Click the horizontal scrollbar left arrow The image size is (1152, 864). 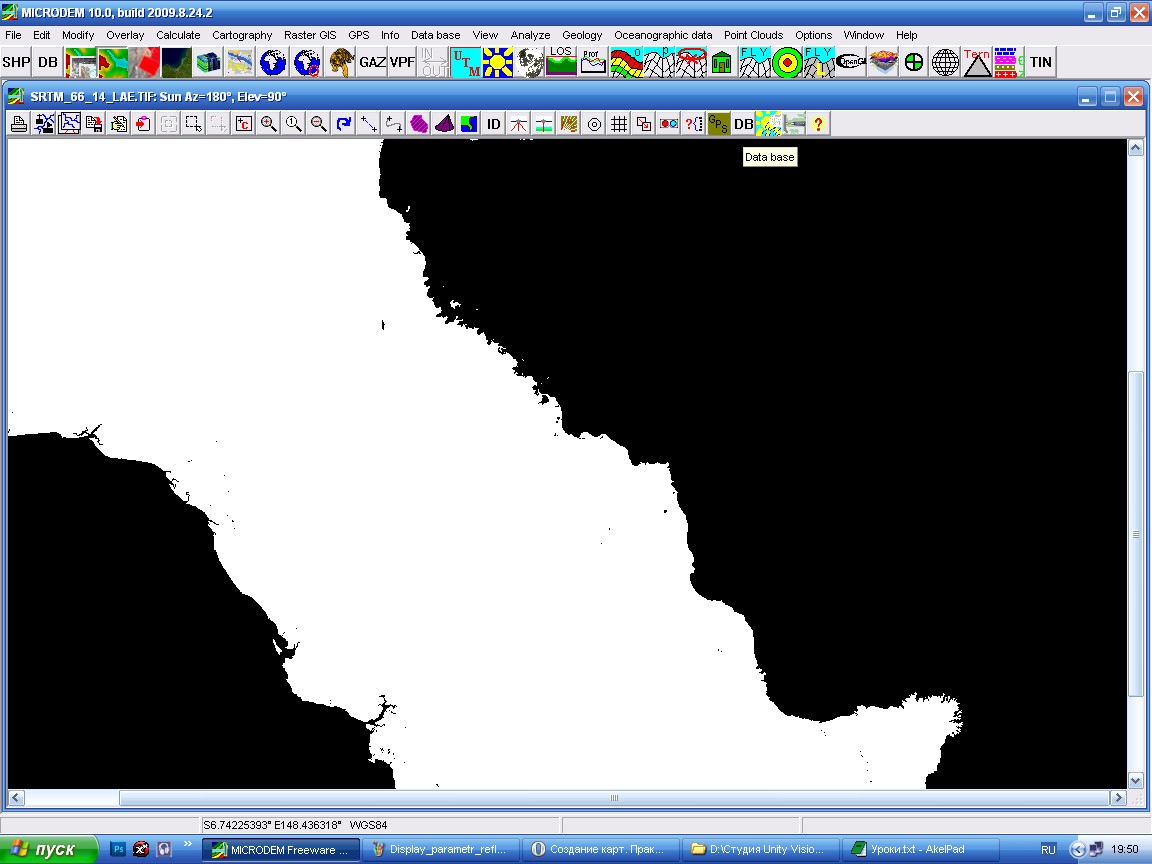tap(15, 798)
